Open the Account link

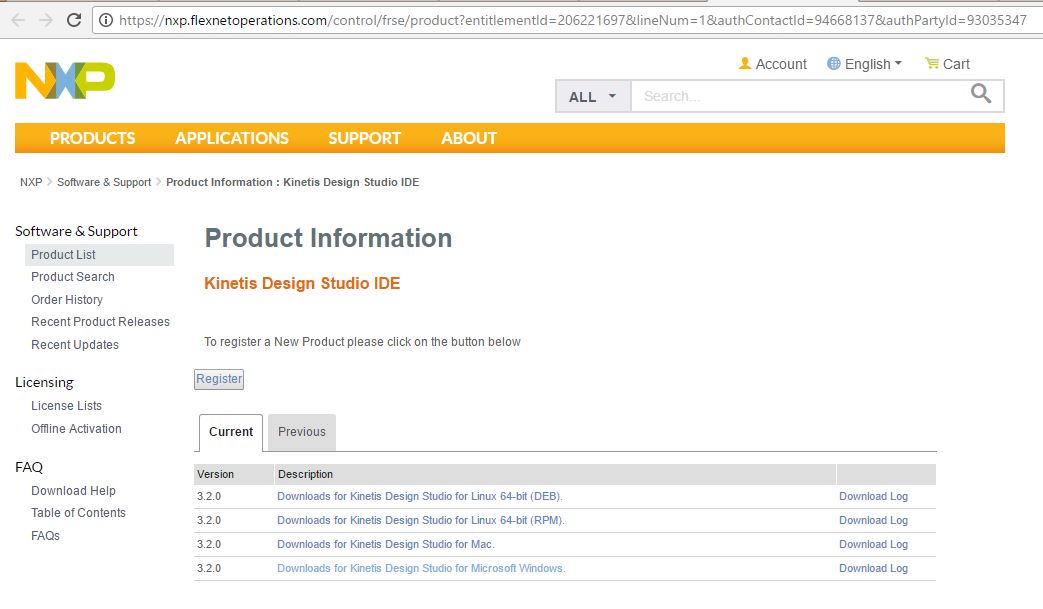tap(781, 64)
